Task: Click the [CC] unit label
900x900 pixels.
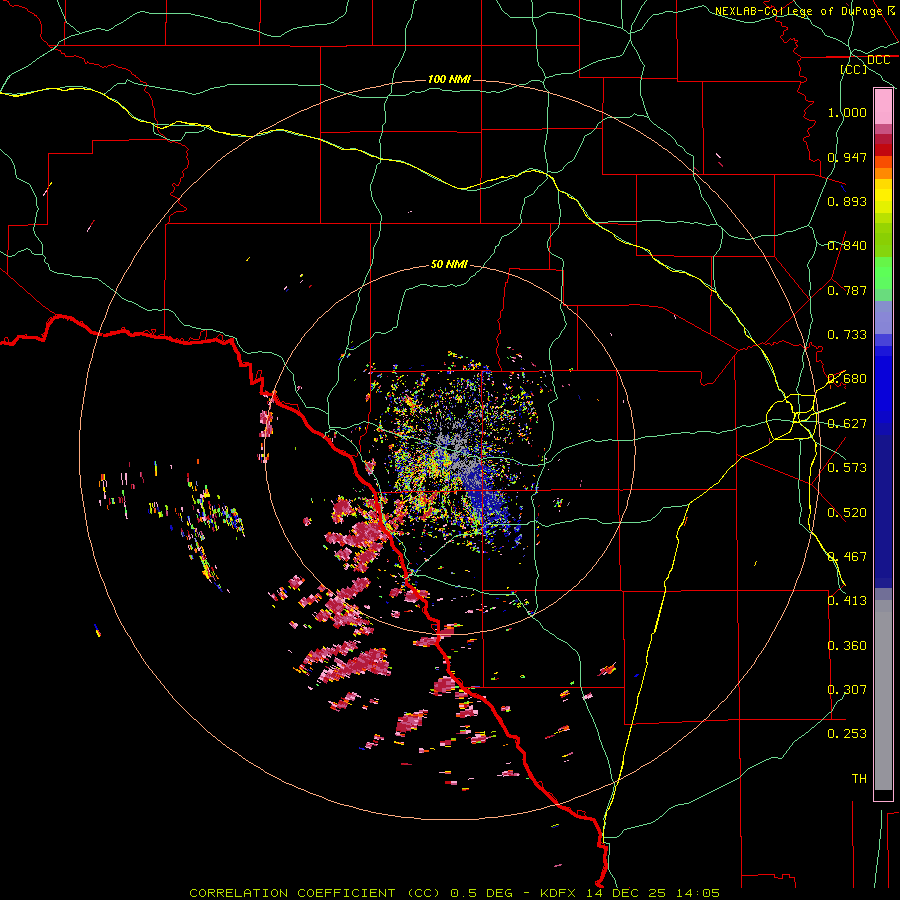Action: pyautogui.click(x=854, y=69)
